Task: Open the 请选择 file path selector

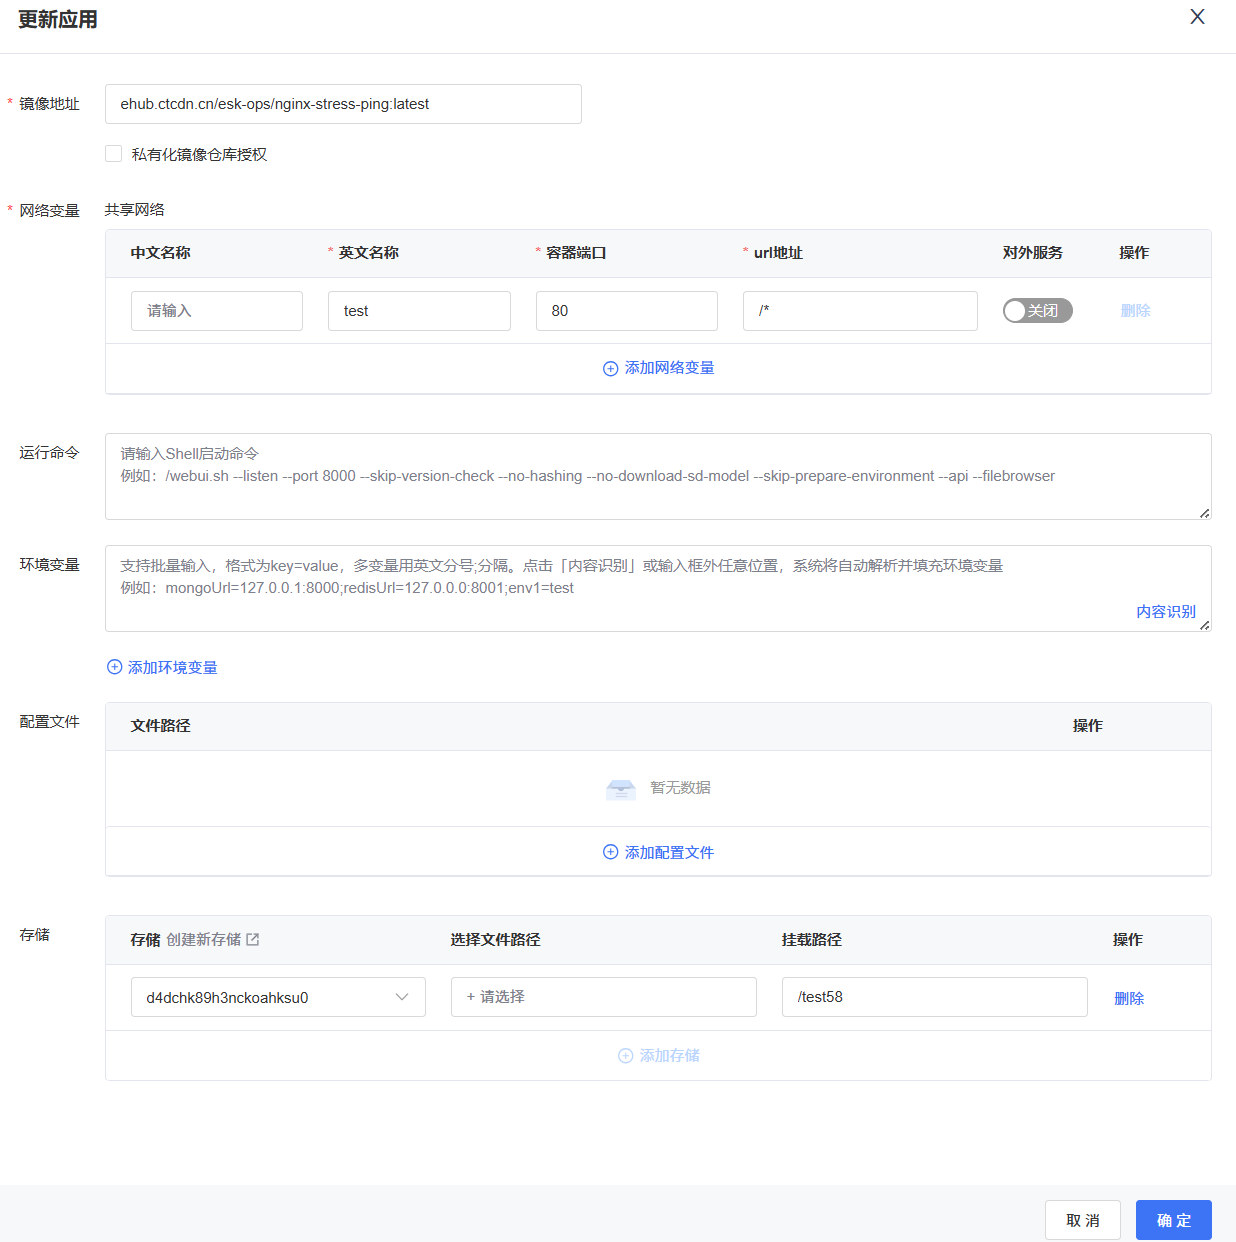Action: (603, 997)
